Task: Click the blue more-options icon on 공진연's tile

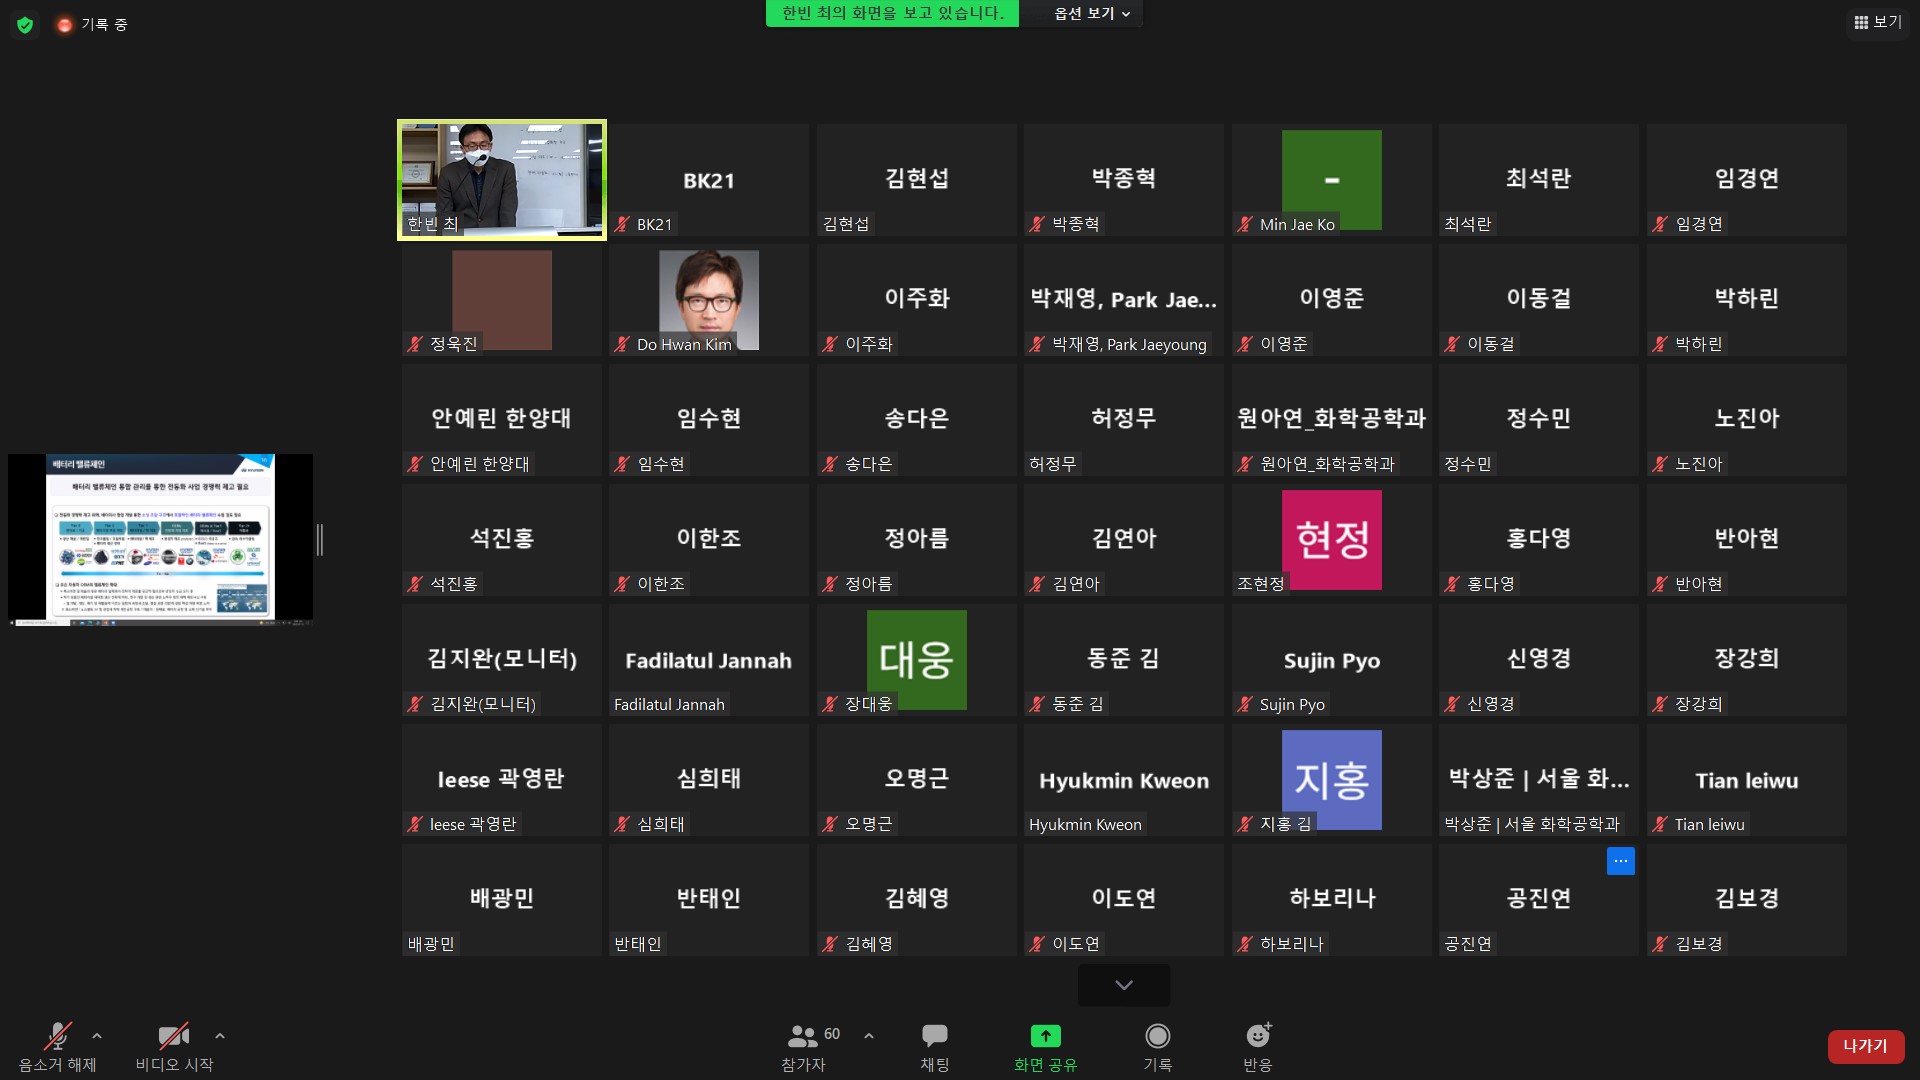Action: [x=1620, y=861]
